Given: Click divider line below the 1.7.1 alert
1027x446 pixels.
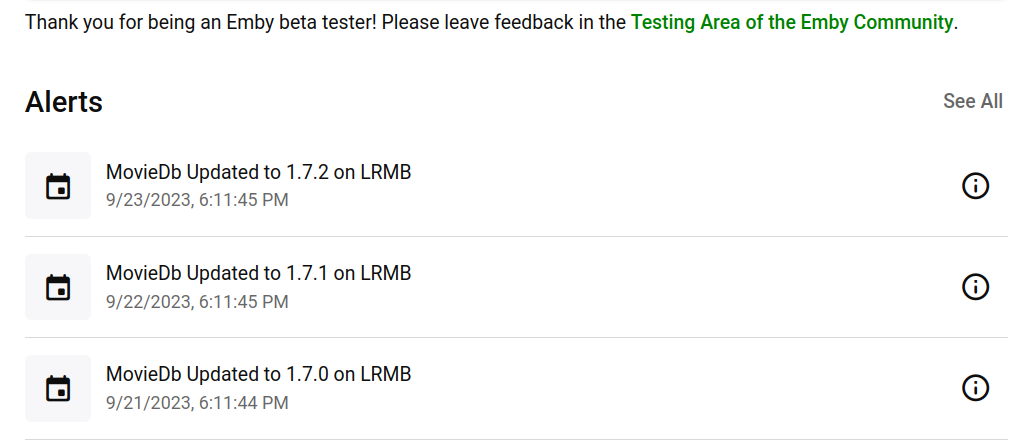Looking at the screenshot, I should (515, 338).
